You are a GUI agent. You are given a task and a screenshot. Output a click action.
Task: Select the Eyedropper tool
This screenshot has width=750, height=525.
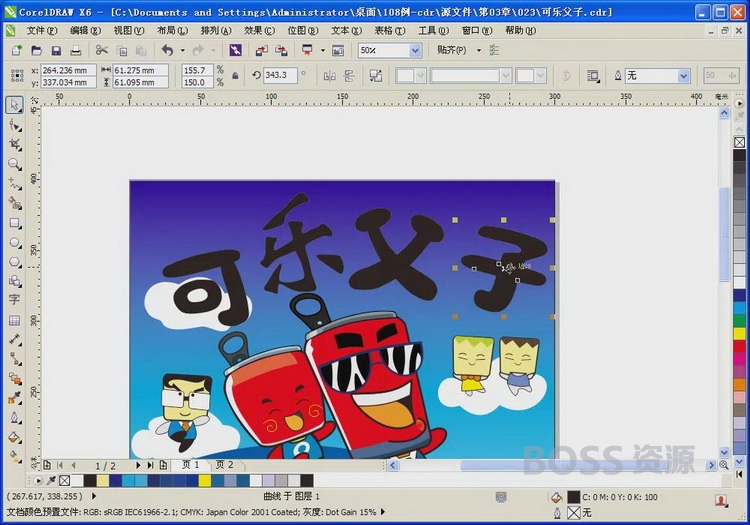point(15,397)
